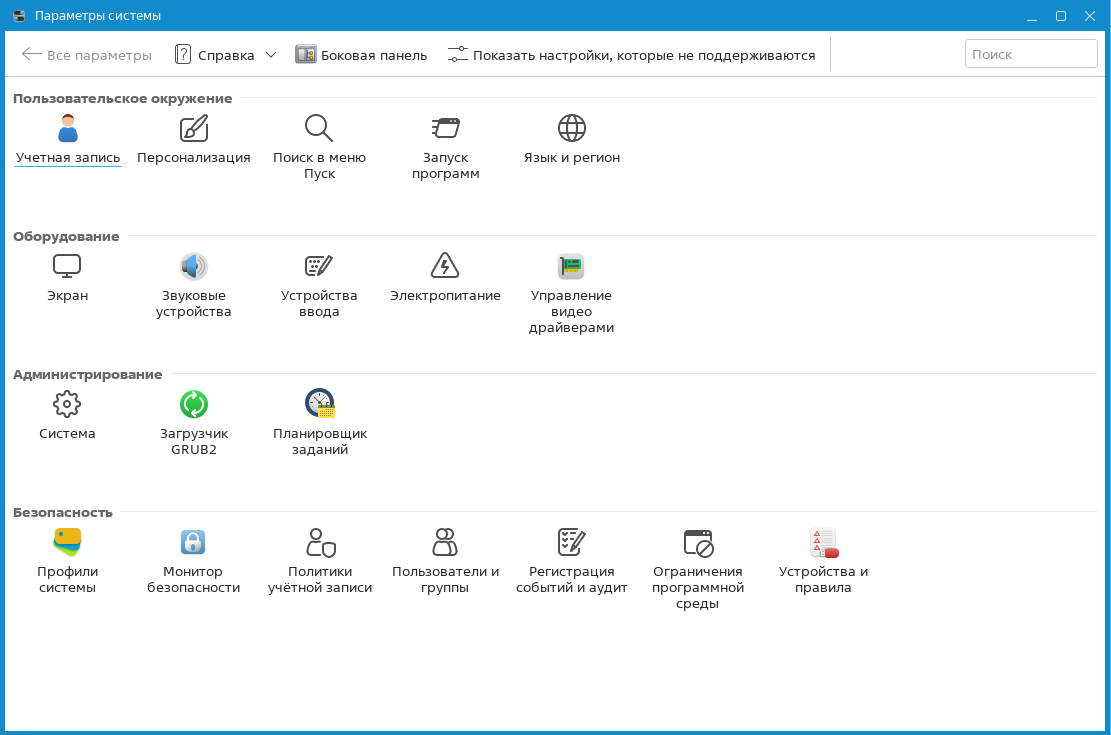Open Запуск программ module
The width and height of the screenshot is (1111, 735).
(445, 129)
